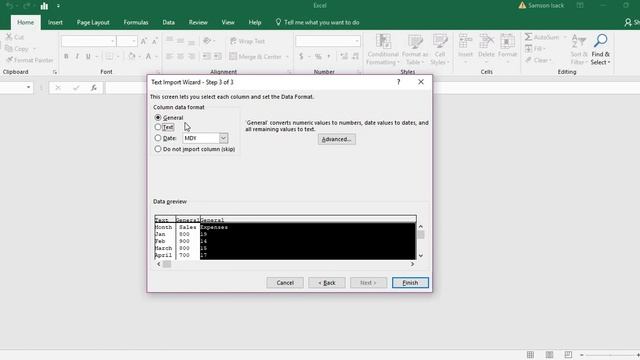
Task: Toggle Italic formatting
Action: point(77,56)
